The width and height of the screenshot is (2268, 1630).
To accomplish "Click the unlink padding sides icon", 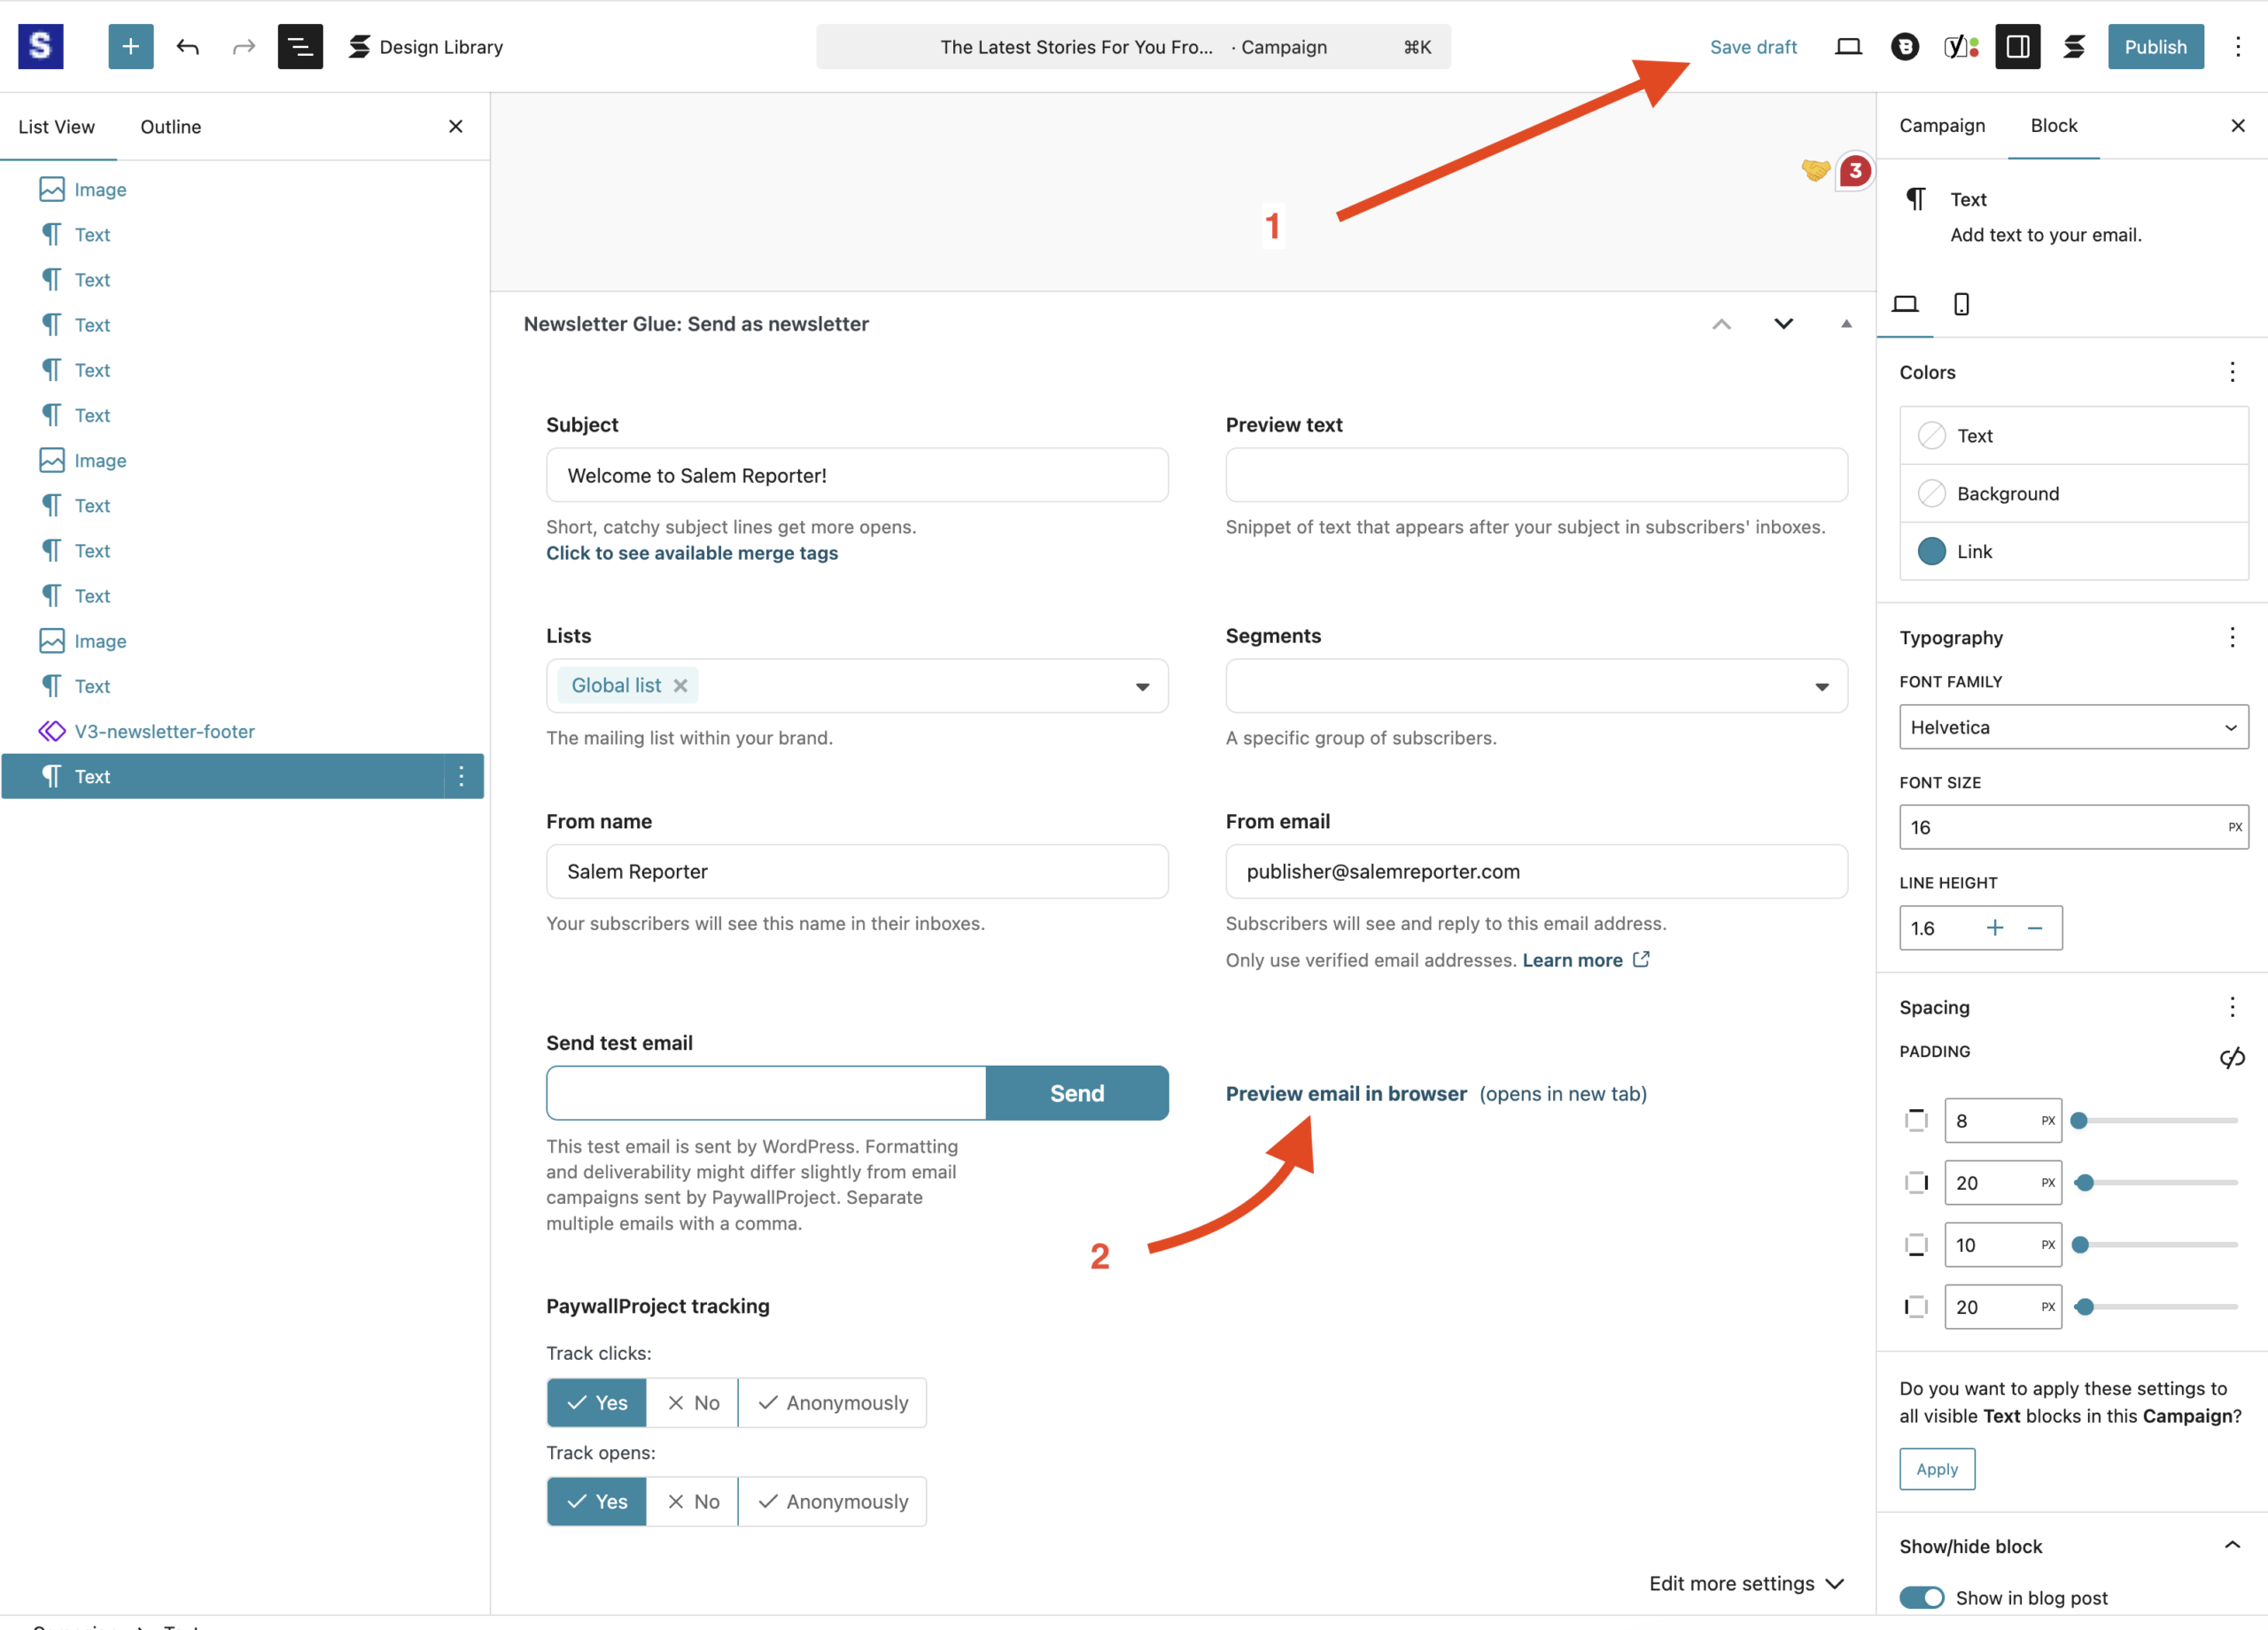I will tap(2231, 1058).
